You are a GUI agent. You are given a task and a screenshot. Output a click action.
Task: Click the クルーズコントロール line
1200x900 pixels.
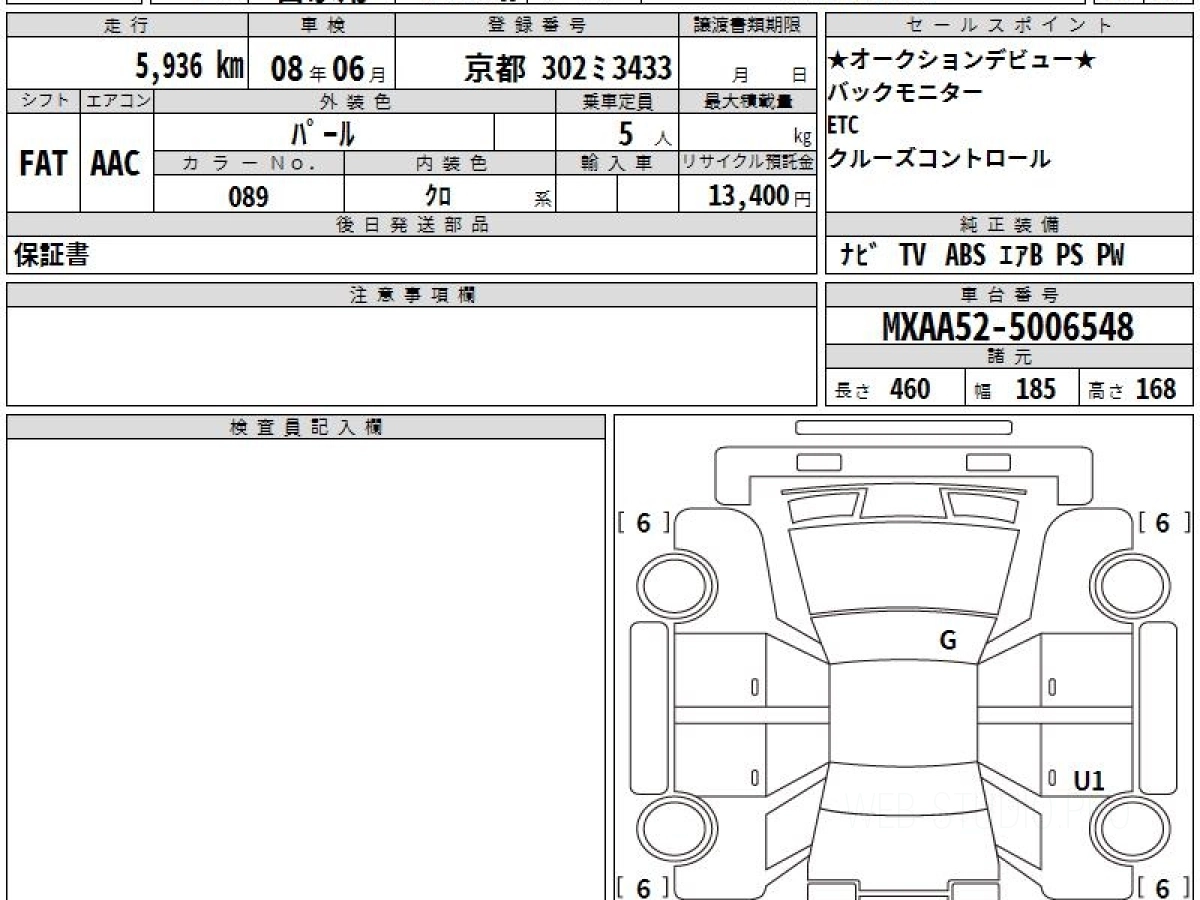pyautogui.click(x=939, y=158)
